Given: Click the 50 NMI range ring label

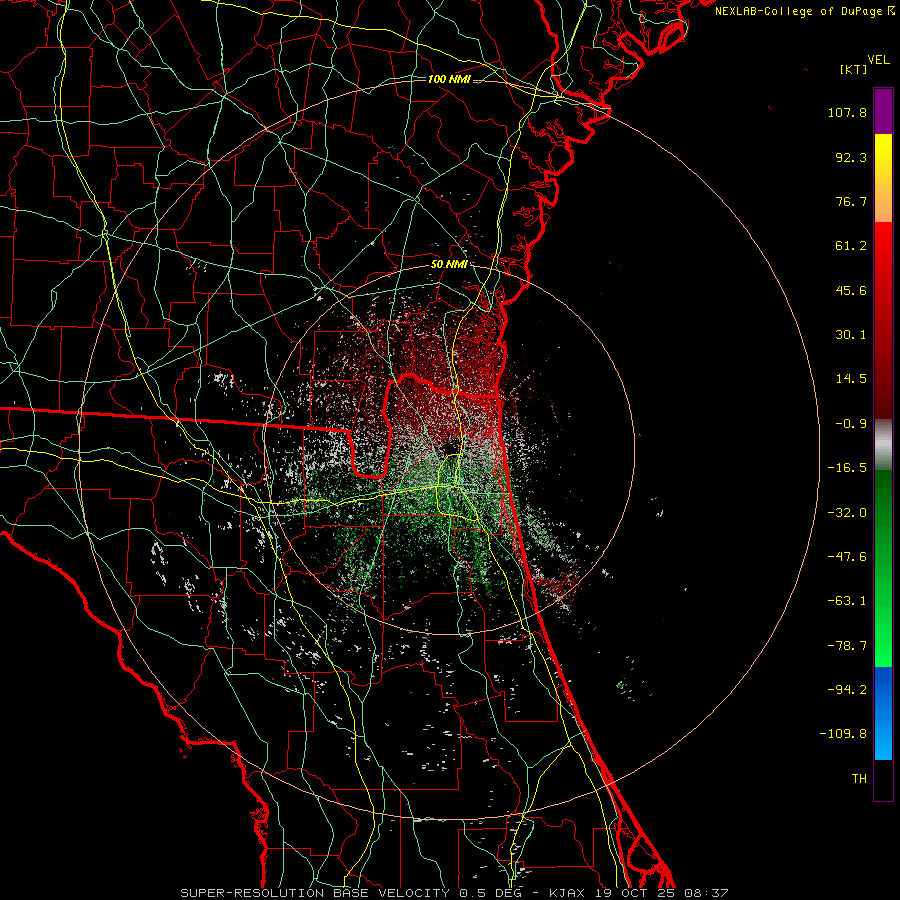Looking at the screenshot, I should (x=449, y=265).
